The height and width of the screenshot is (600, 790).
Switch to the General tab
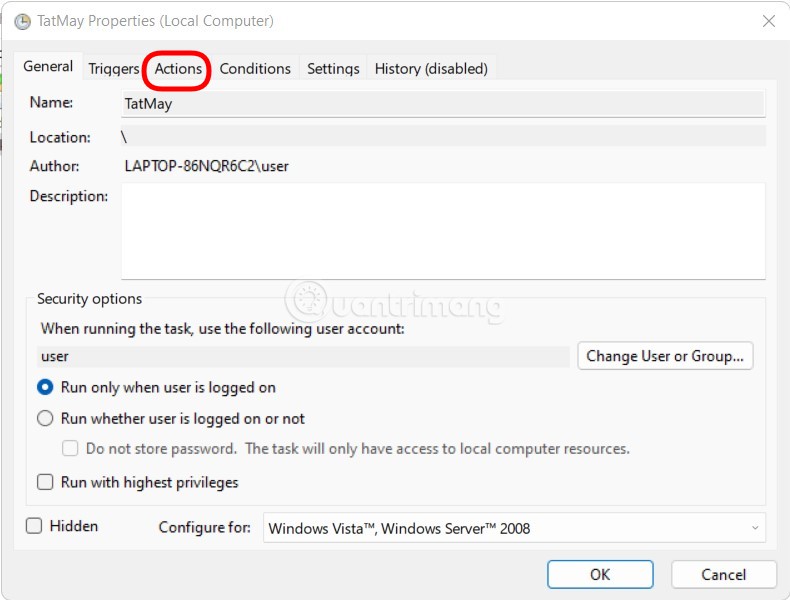point(48,66)
